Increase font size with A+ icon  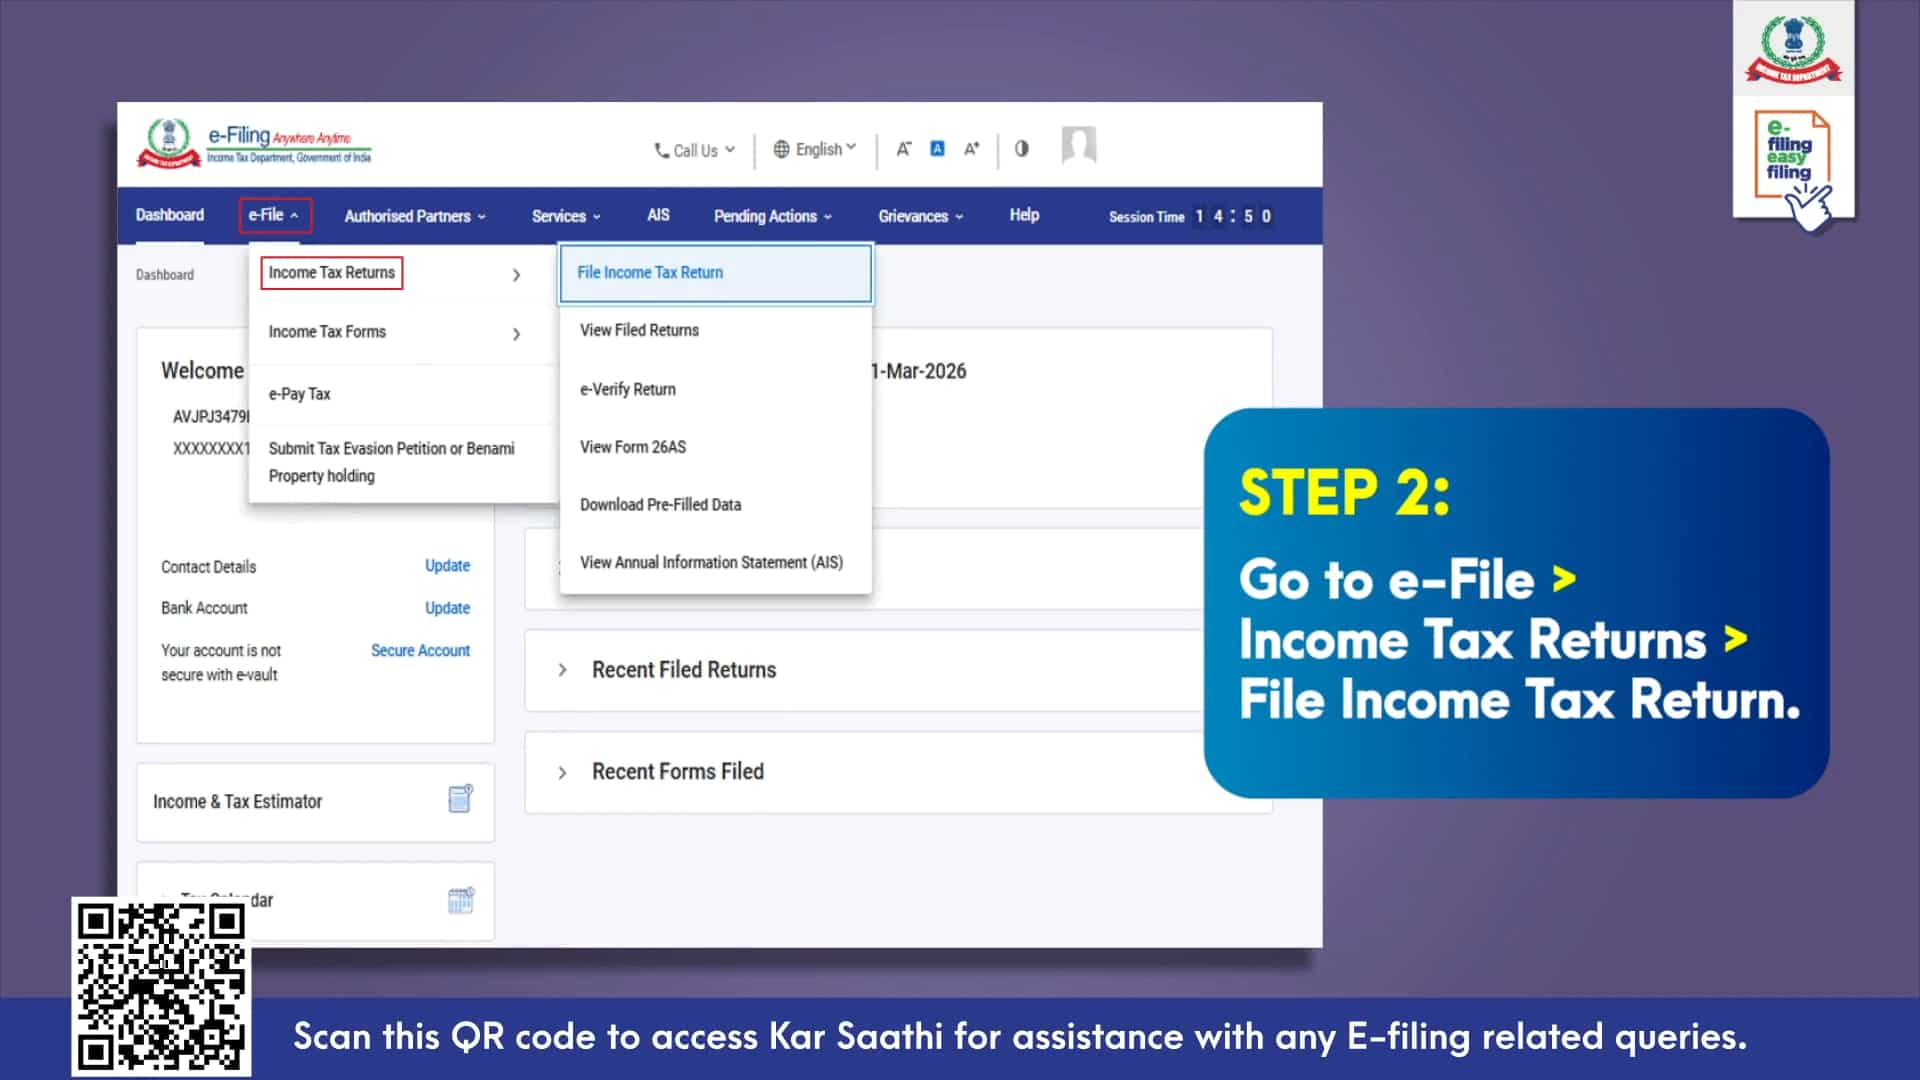click(971, 149)
